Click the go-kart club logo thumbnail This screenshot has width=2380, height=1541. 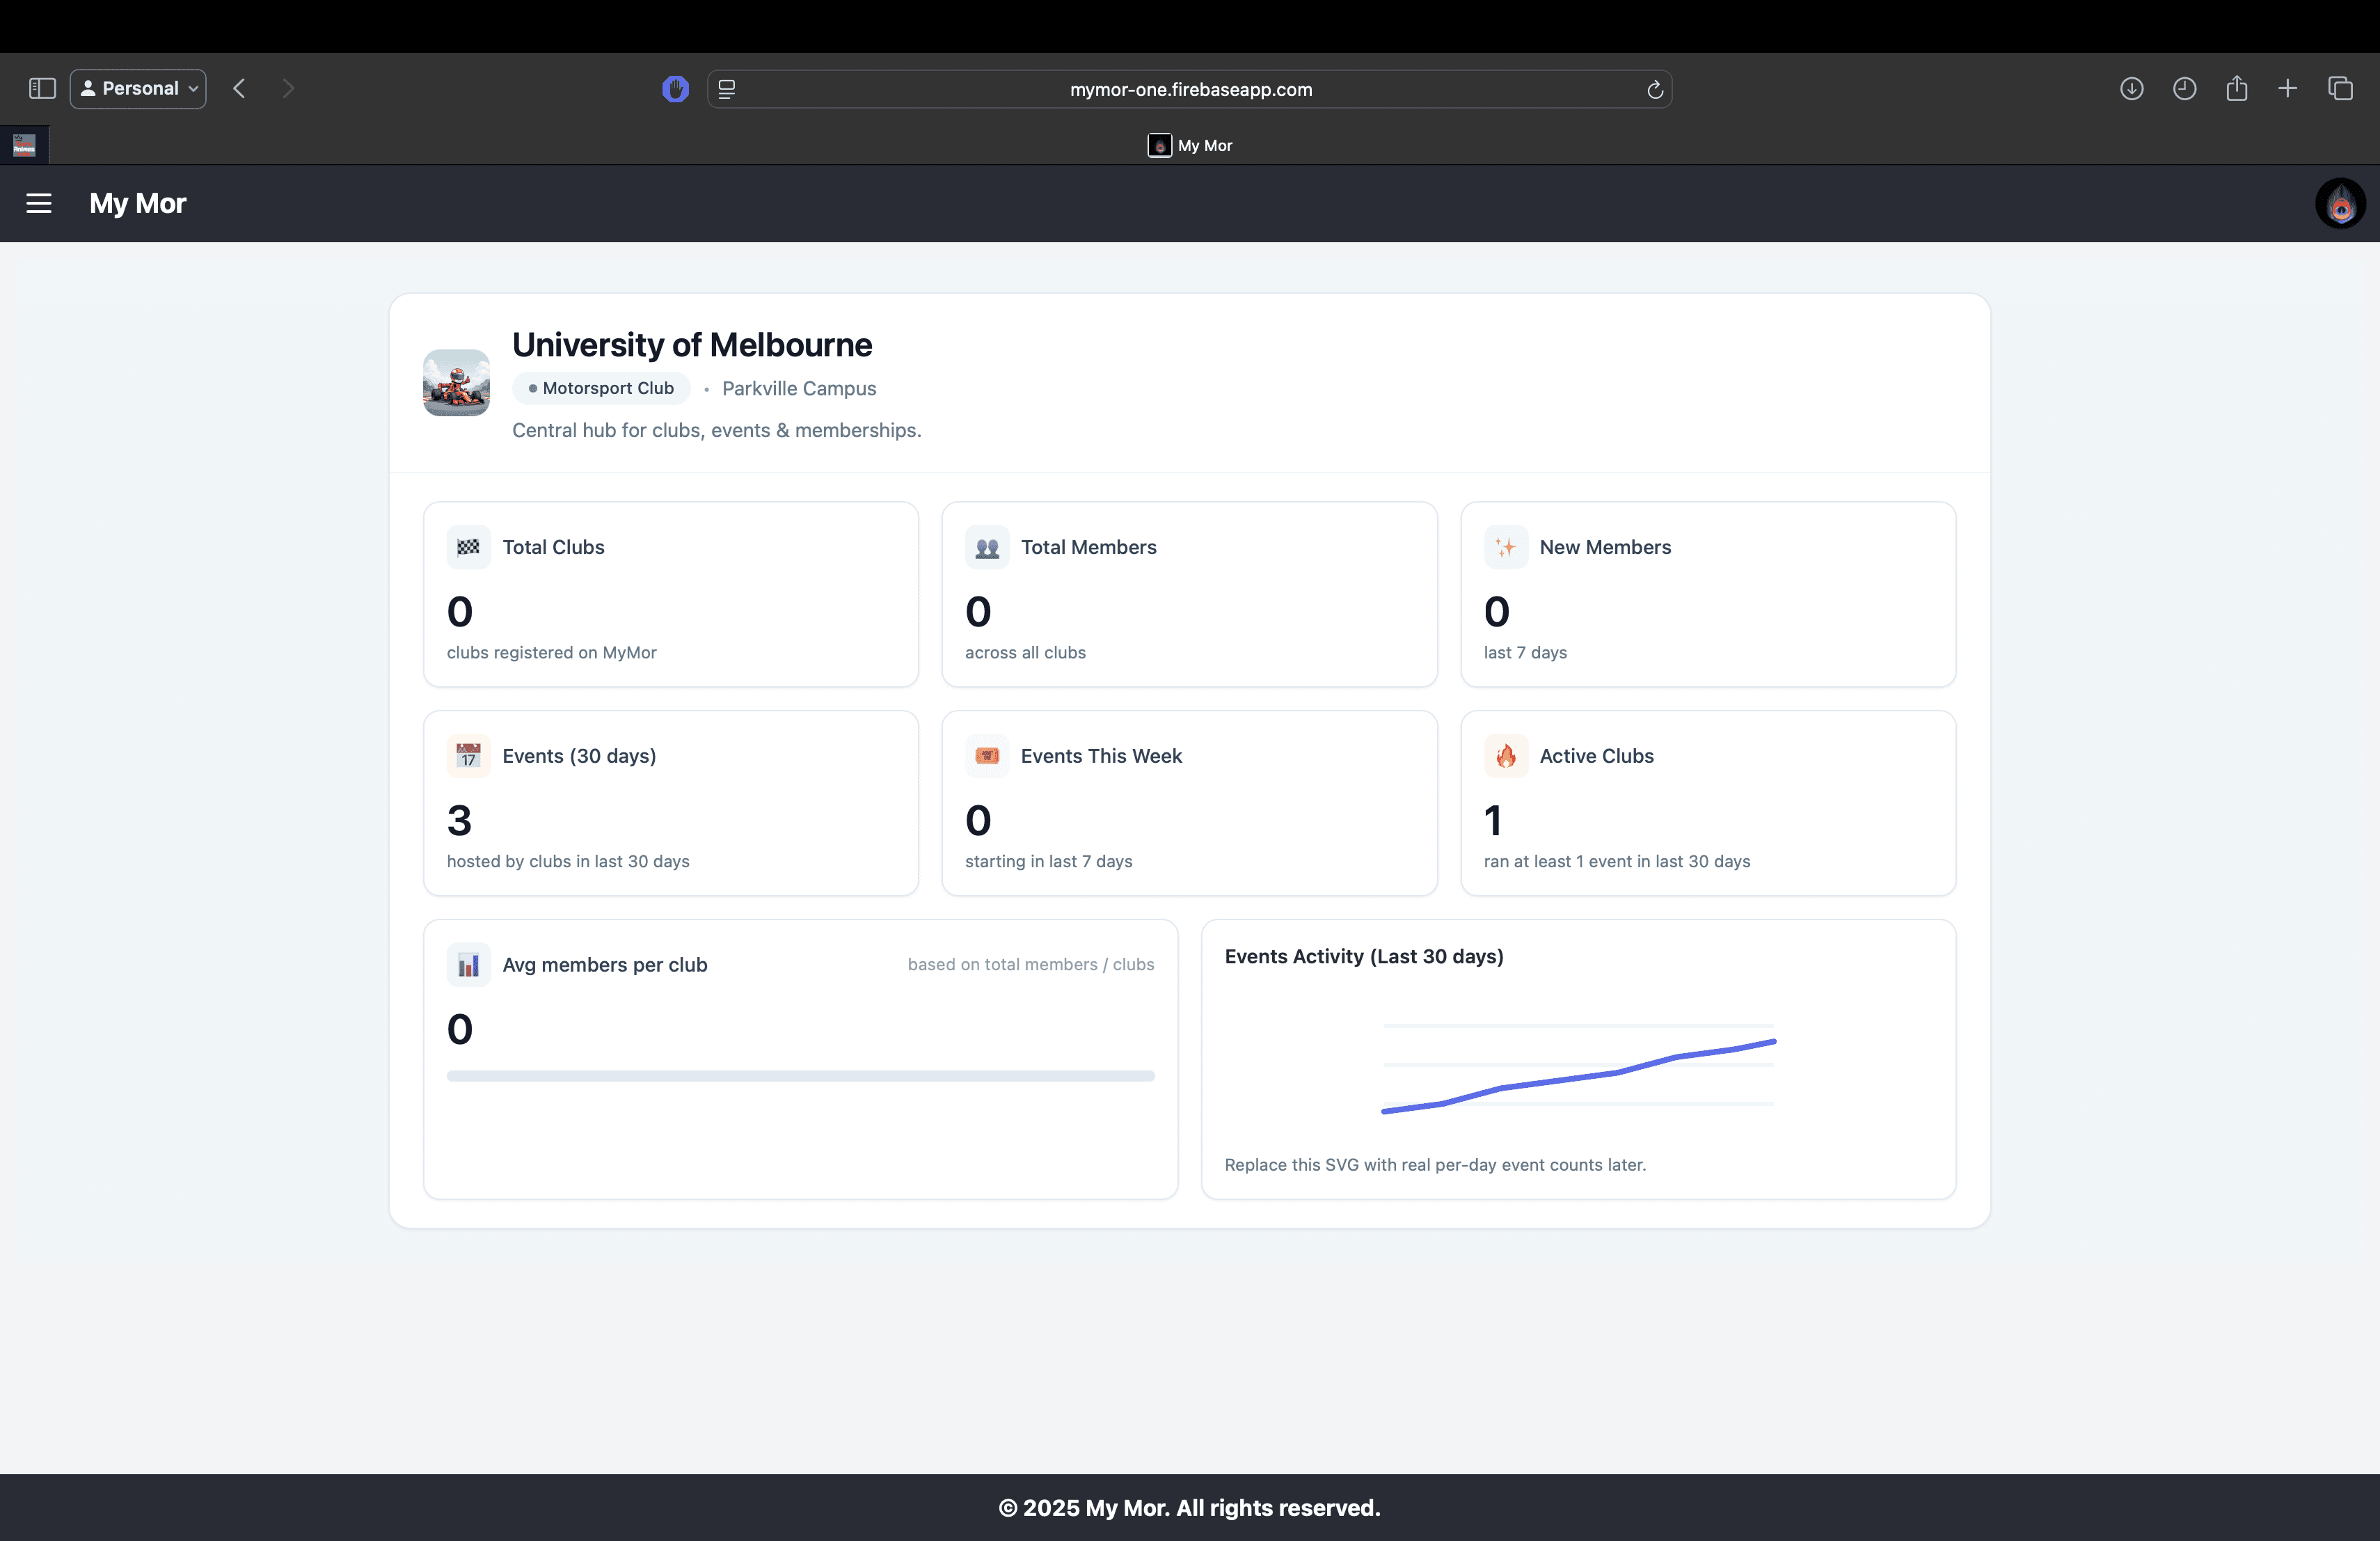click(456, 383)
